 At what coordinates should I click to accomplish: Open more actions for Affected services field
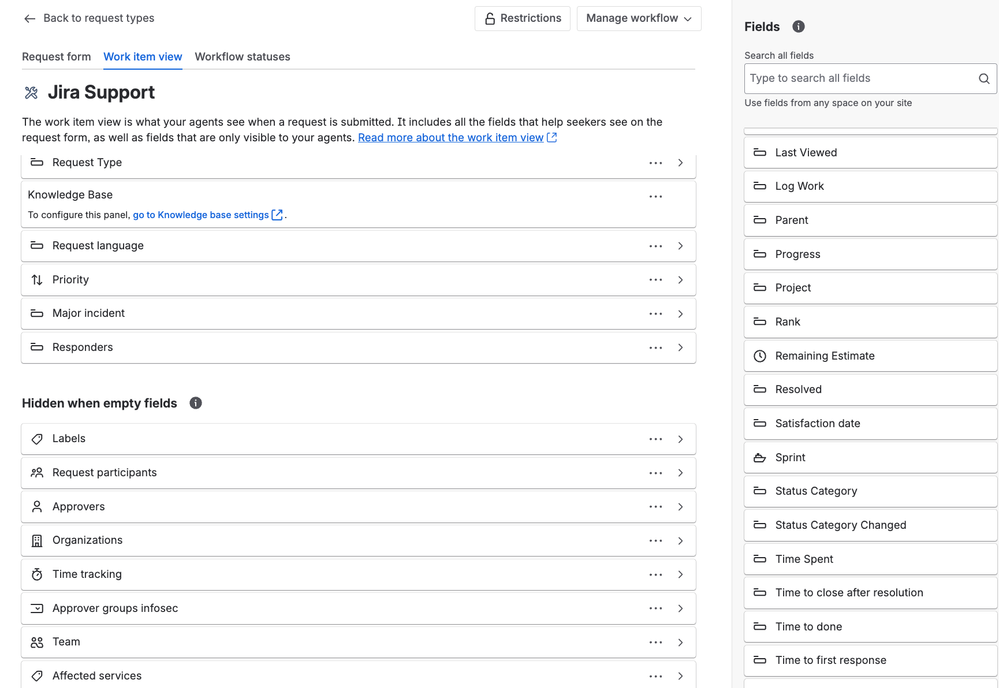[x=656, y=677]
